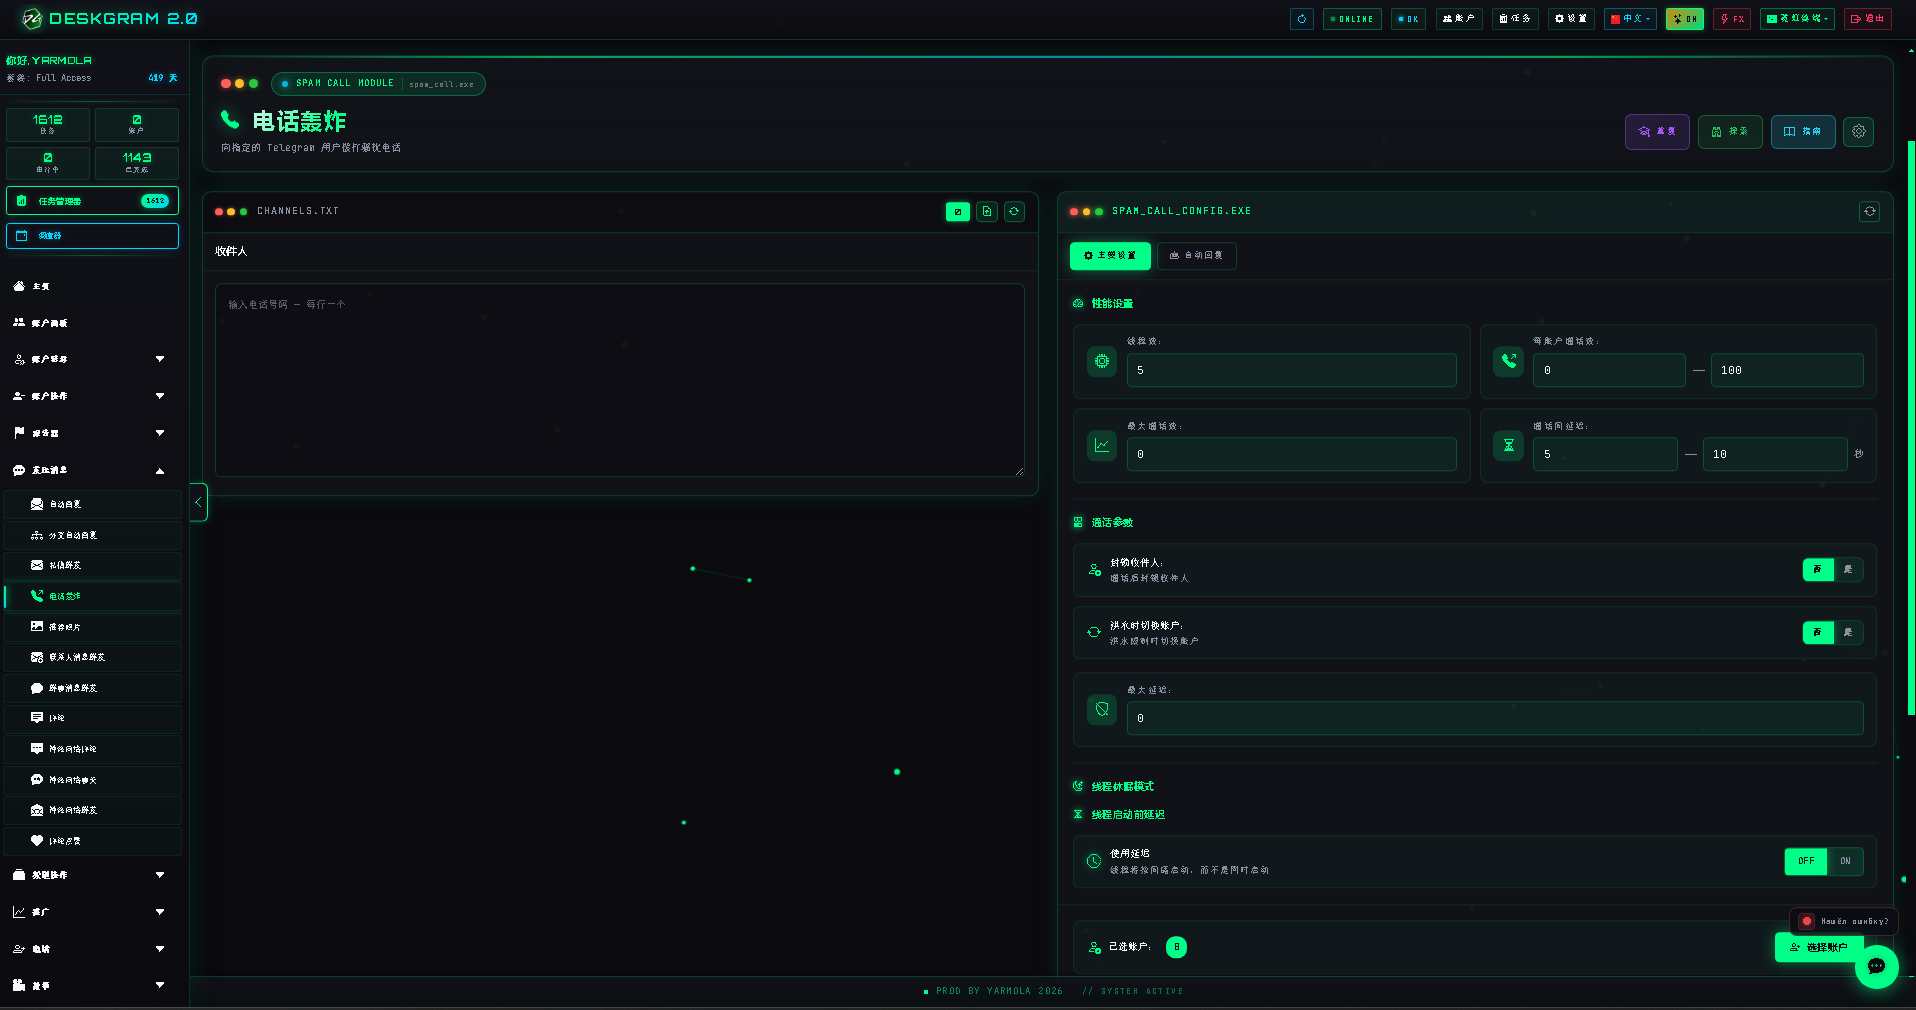Click the sync icon in SPAM_CALL_CONFIG.EXE header
The width and height of the screenshot is (1916, 1010).
click(1869, 211)
